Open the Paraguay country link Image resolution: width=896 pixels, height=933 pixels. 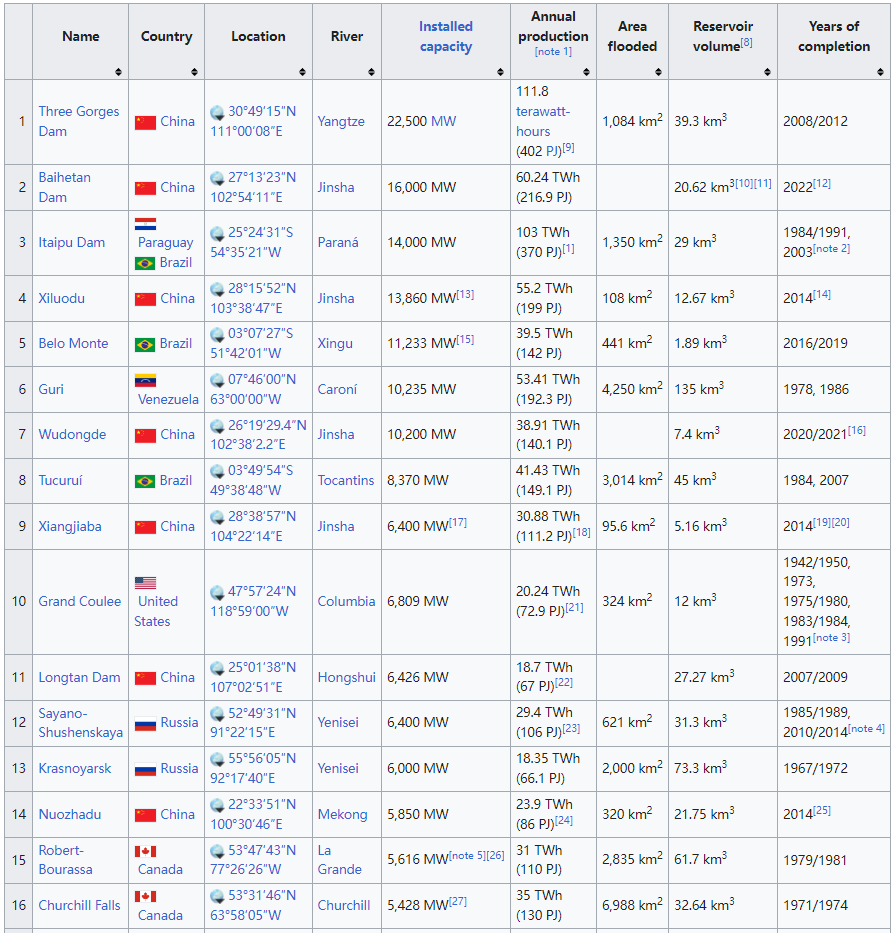pos(165,243)
